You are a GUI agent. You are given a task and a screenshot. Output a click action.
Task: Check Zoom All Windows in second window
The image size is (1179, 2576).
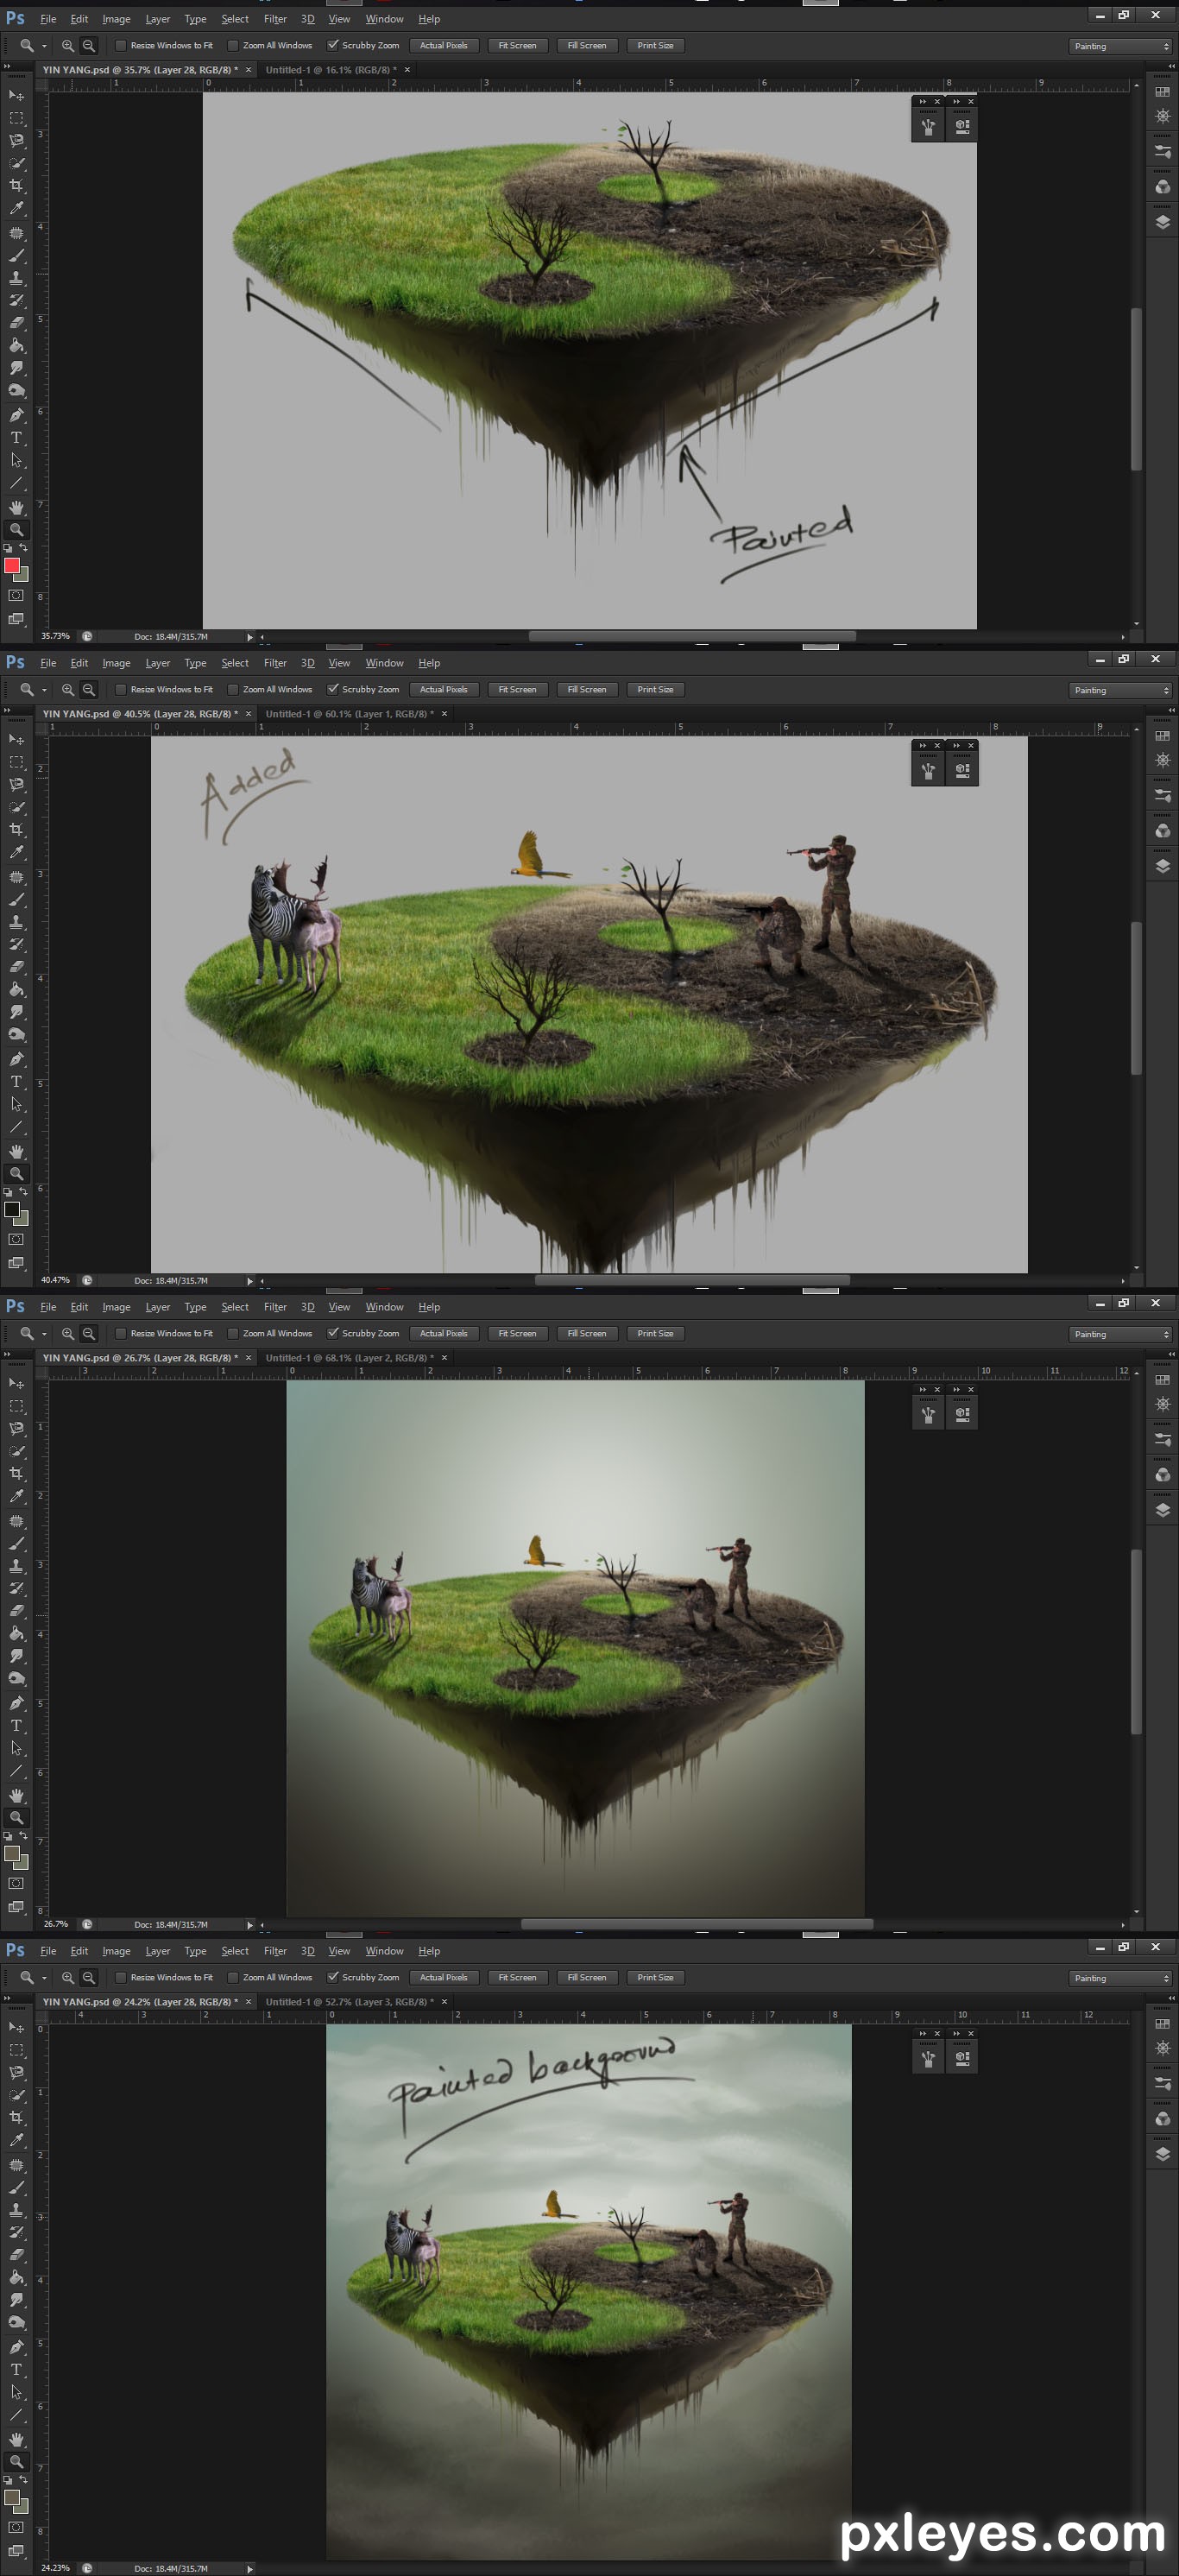click(233, 690)
